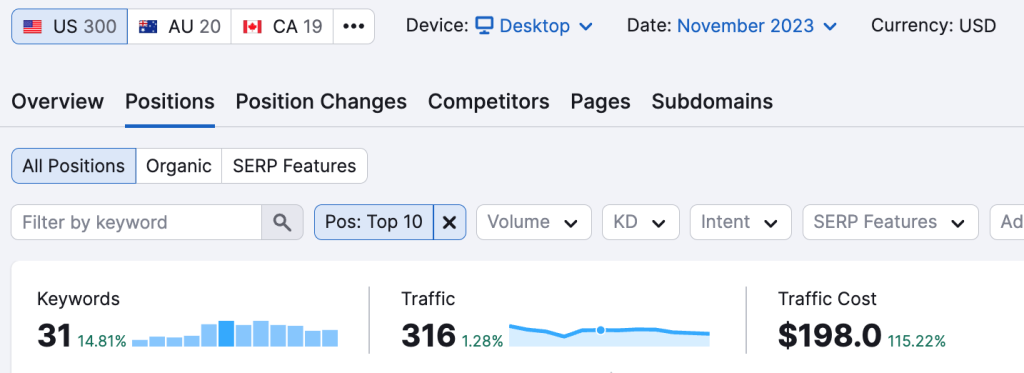
Task: Click the 14.81% keywords change
Action: (x=102, y=340)
